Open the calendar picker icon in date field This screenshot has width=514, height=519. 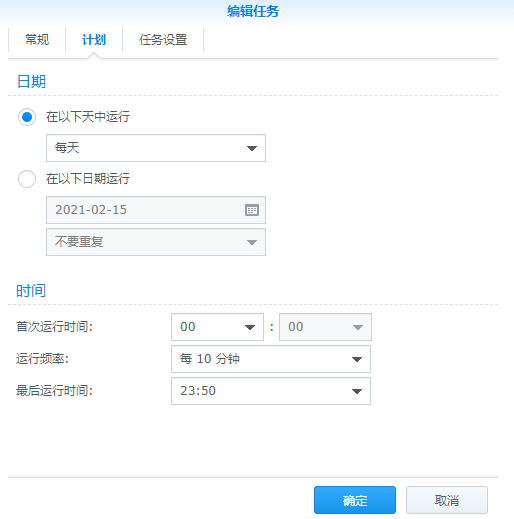pyautogui.click(x=252, y=210)
